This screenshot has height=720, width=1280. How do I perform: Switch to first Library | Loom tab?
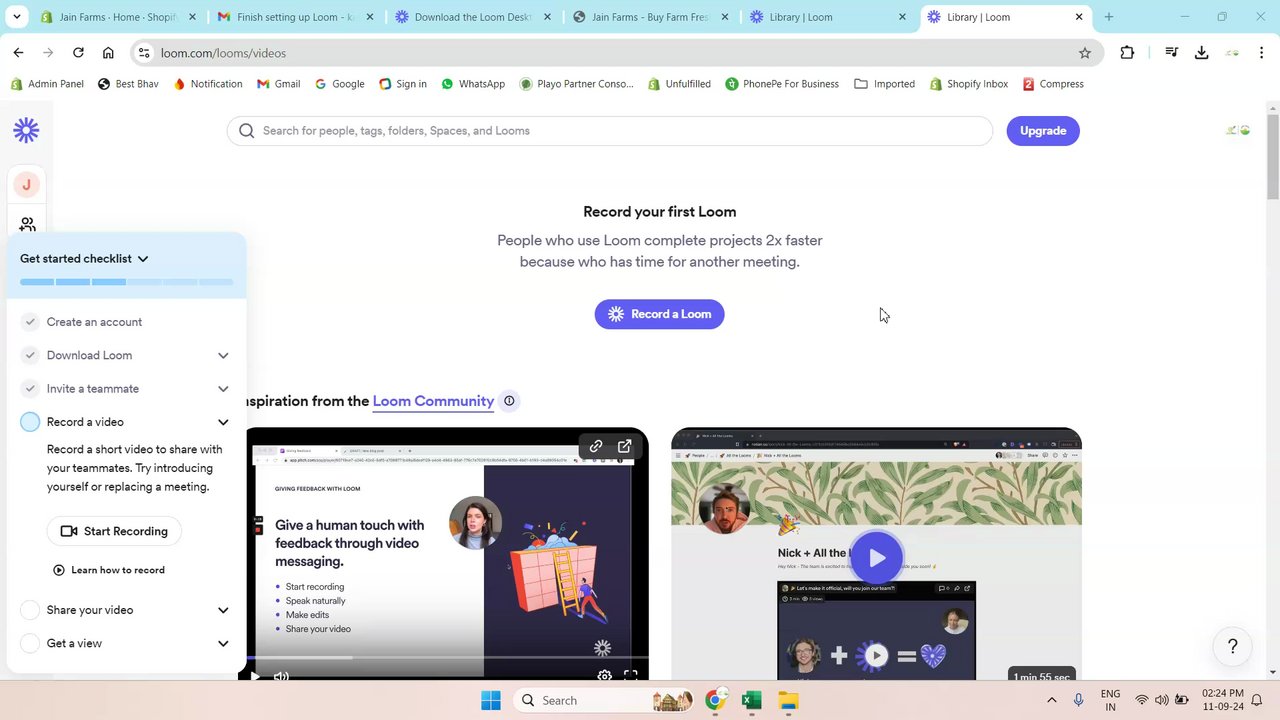click(828, 17)
